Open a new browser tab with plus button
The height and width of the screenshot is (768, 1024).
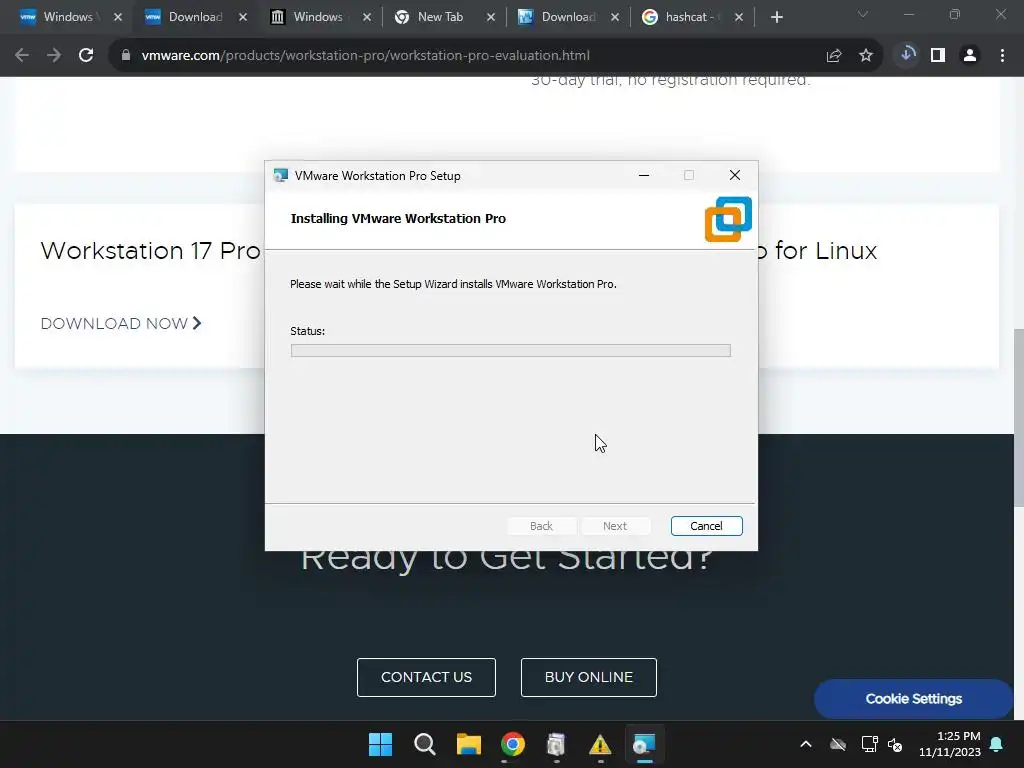coord(776,18)
